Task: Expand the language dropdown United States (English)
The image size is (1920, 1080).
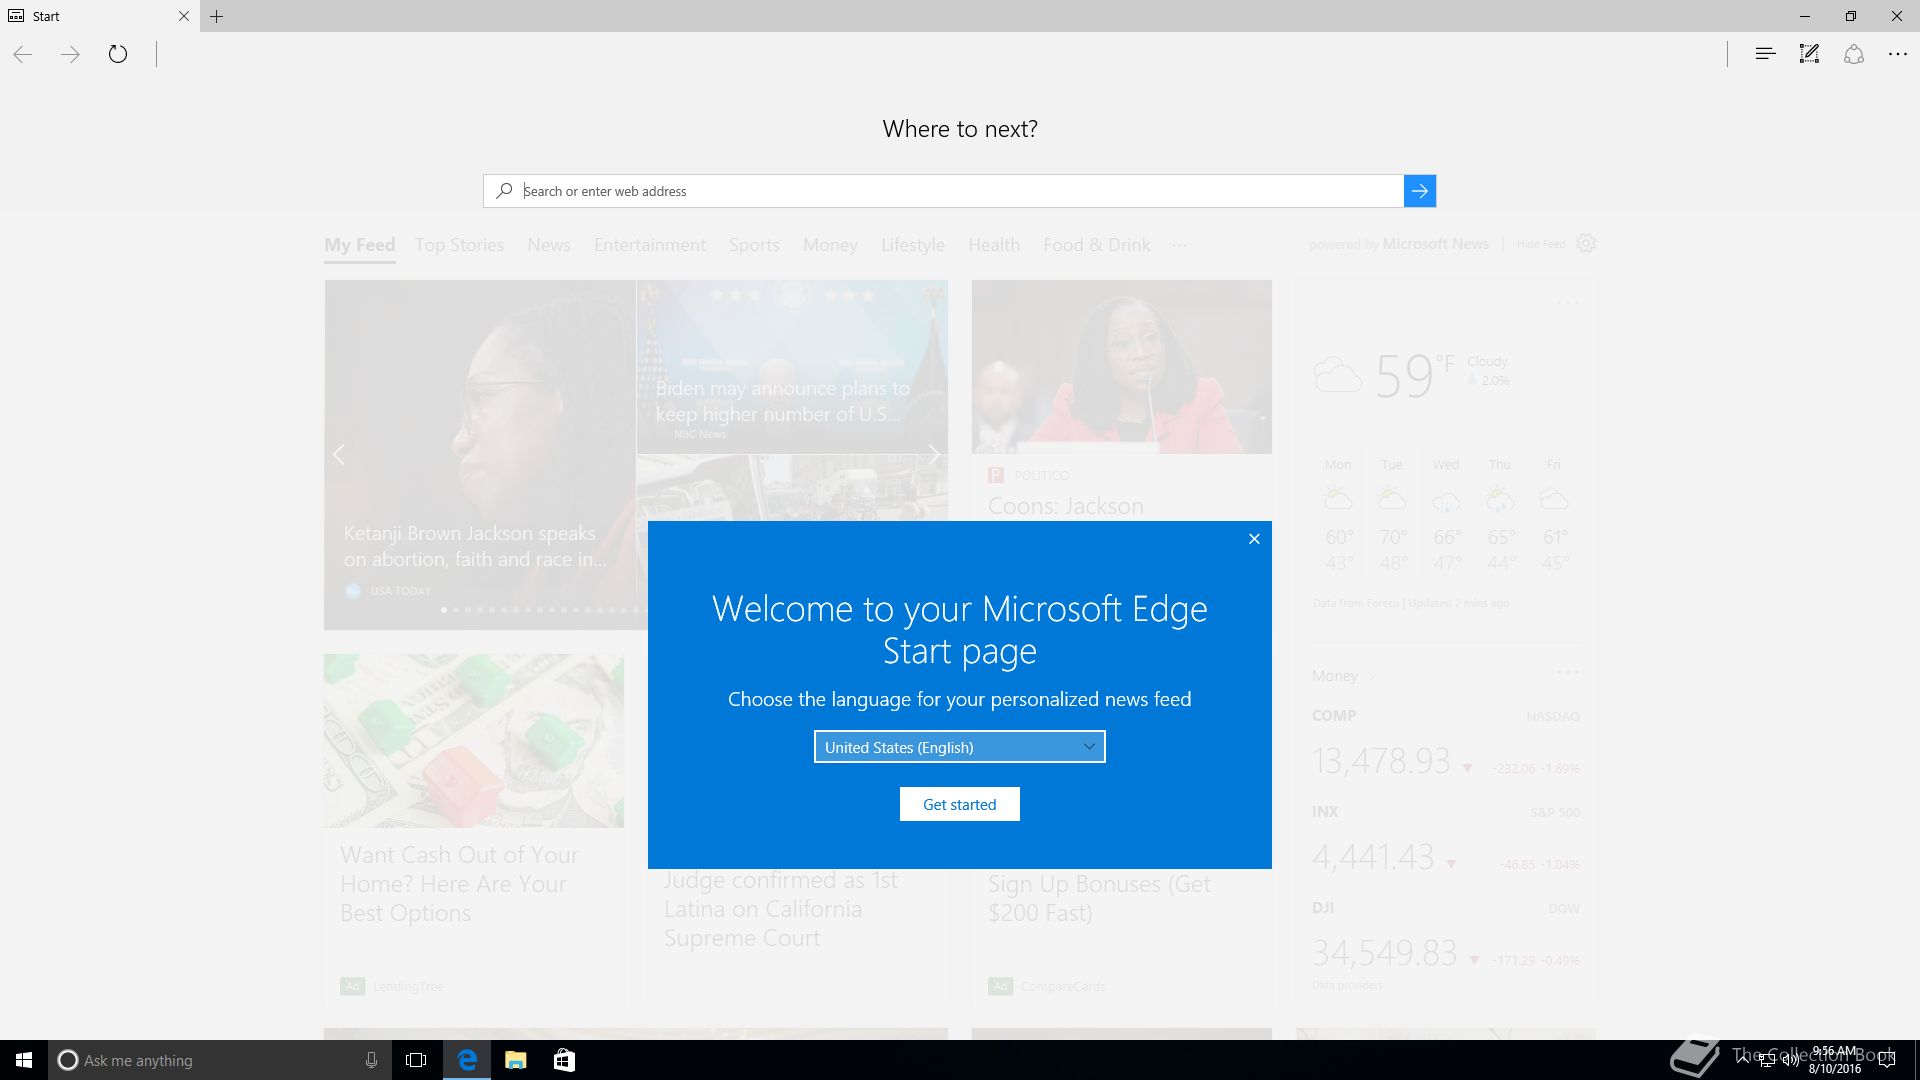Action: (x=960, y=747)
